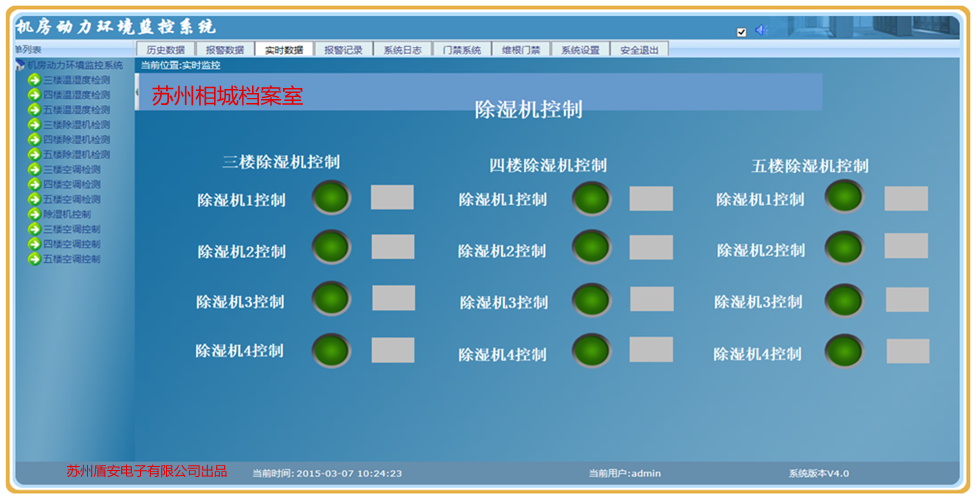
Task: Click arrow icon beside 三楼空调检测
Action: (34, 170)
